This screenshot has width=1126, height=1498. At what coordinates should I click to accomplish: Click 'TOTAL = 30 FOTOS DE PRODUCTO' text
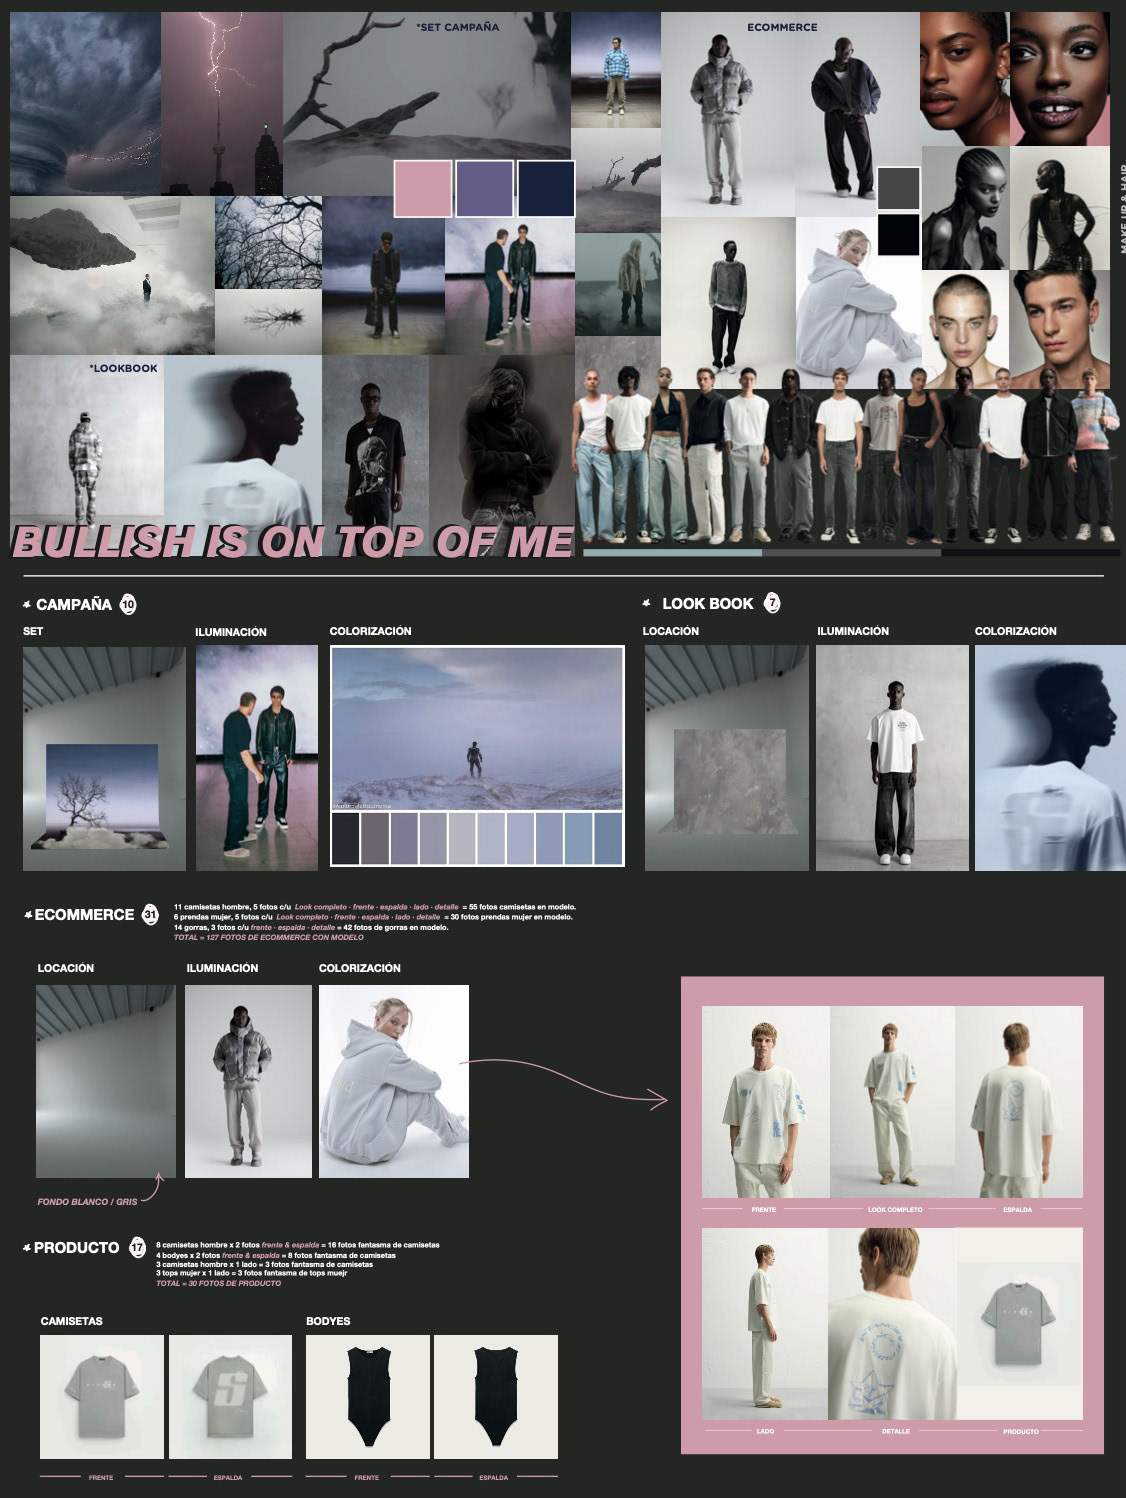click(x=218, y=1283)
